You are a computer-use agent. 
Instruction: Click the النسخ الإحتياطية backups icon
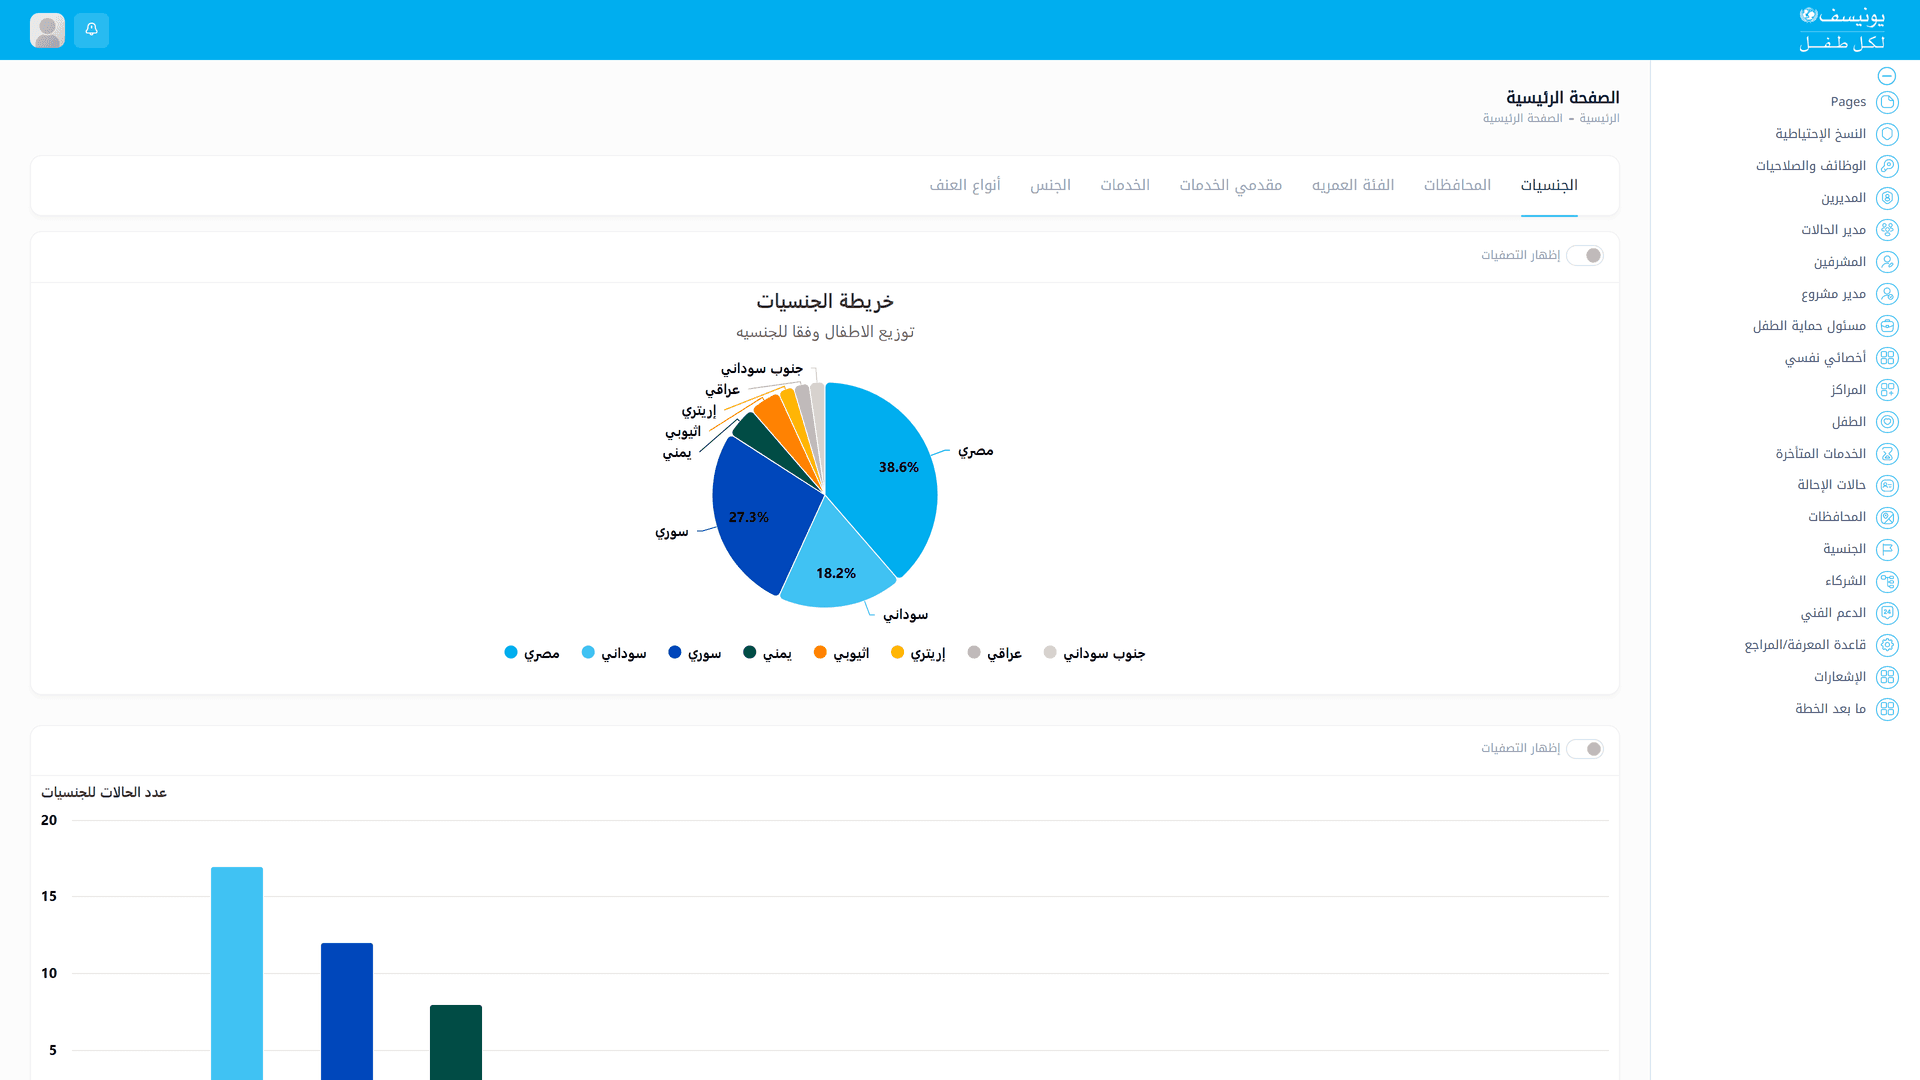1887,134
